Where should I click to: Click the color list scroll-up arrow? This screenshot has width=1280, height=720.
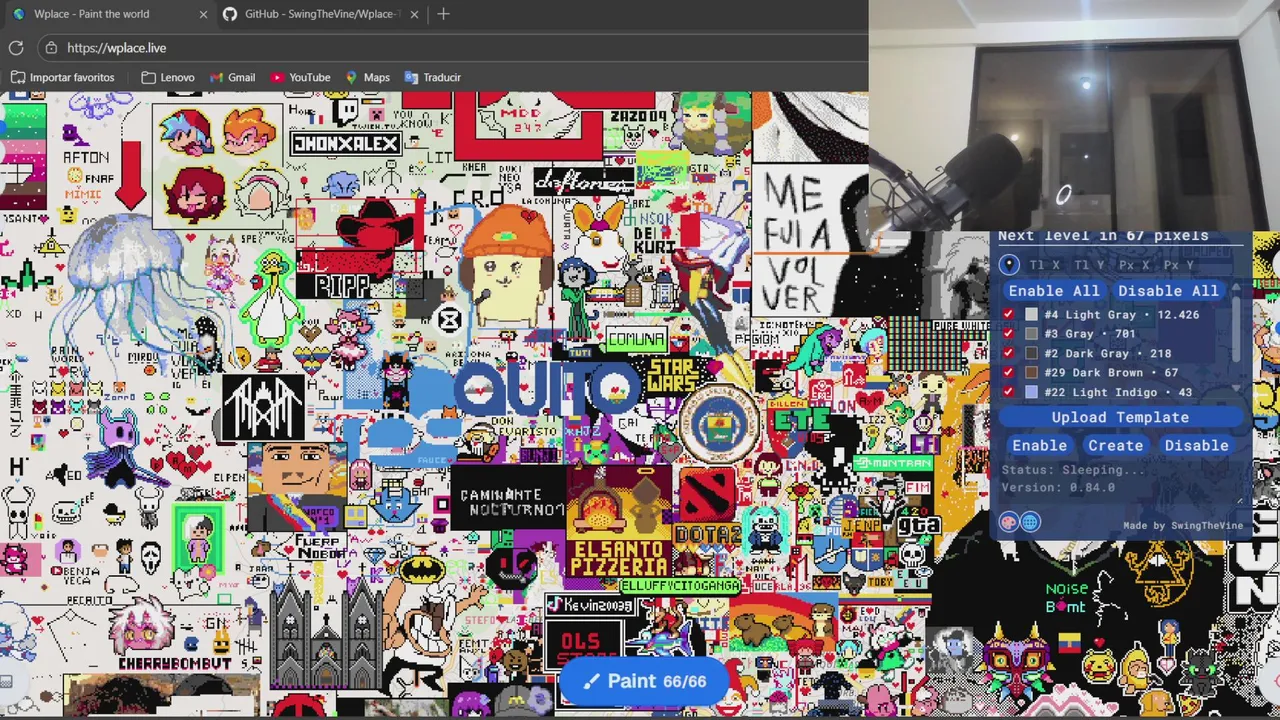click(1236, 288)
